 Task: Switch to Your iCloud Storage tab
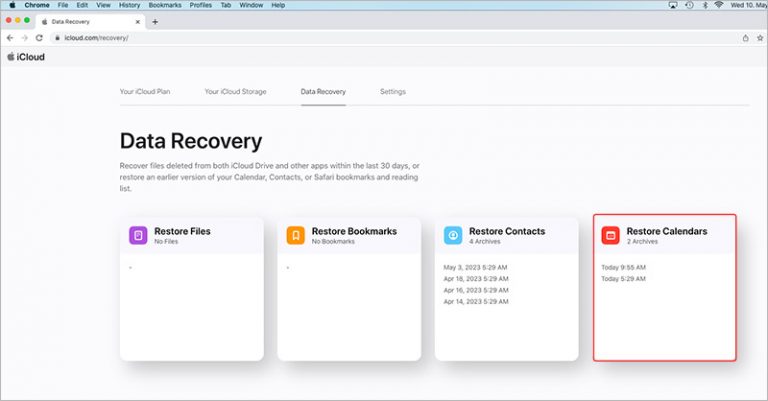(x=236, y=92)
